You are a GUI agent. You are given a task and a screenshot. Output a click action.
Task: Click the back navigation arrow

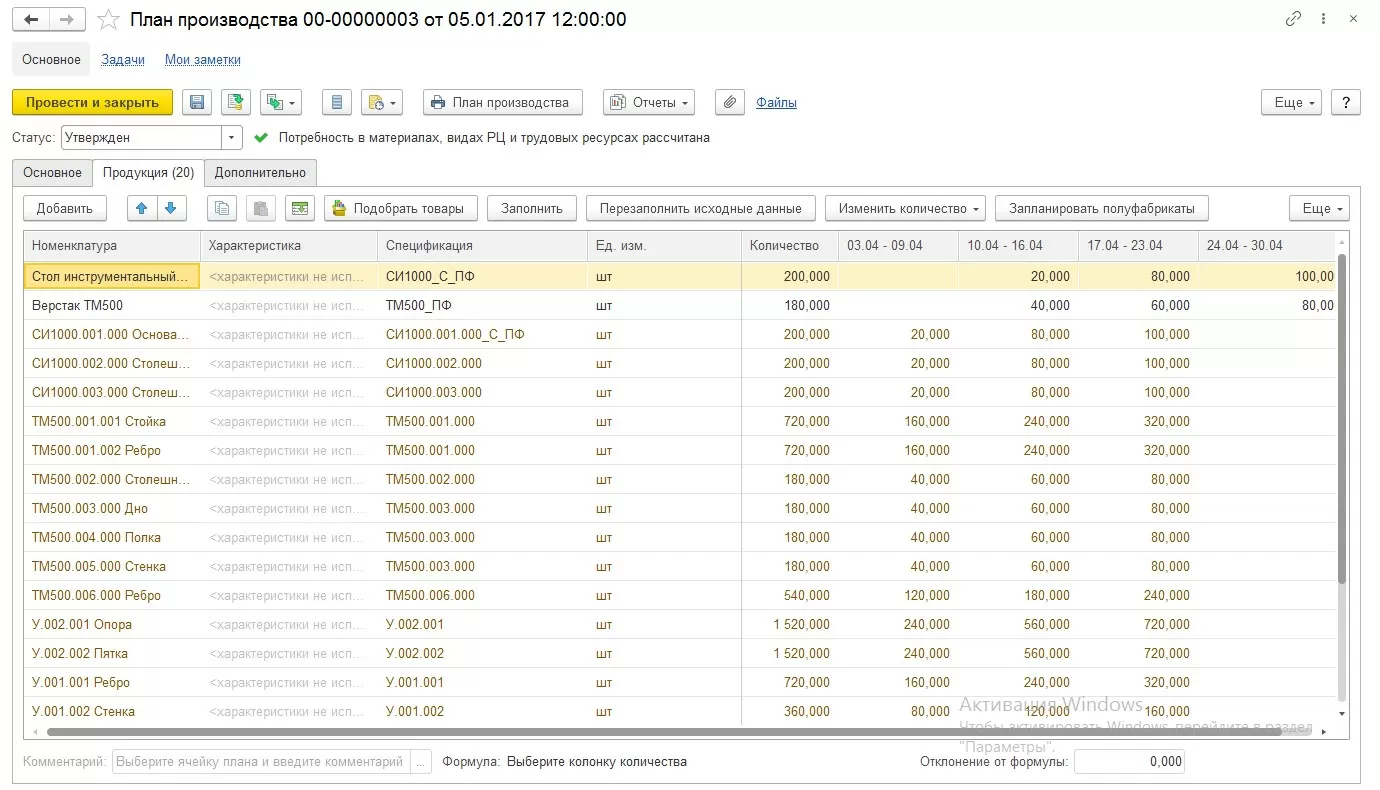pyautogui.click(x=31, y=19)
